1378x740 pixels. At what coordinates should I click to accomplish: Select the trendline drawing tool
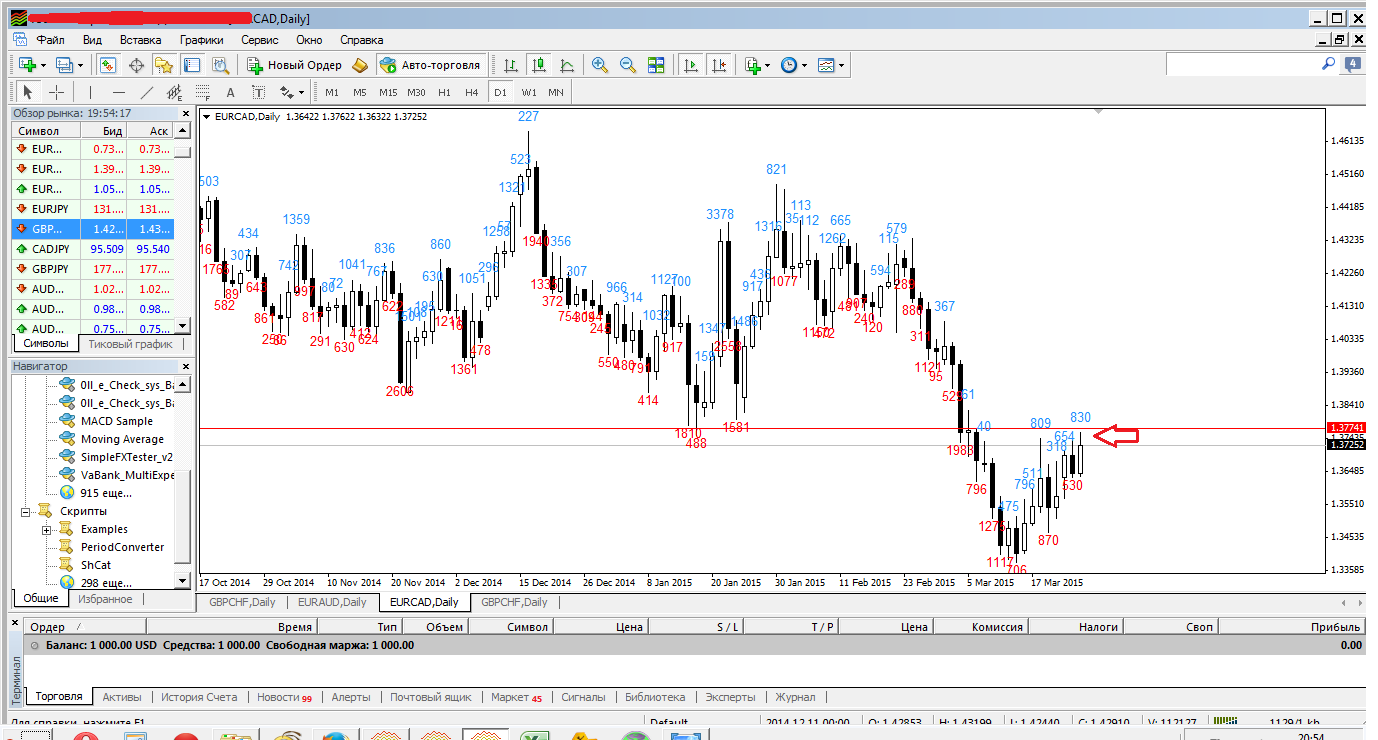(147, 92)
